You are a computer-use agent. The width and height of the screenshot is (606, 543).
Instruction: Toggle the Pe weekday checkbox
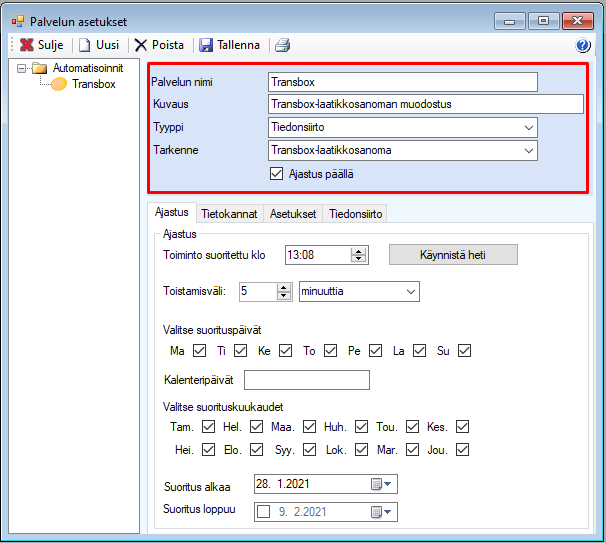375,351
